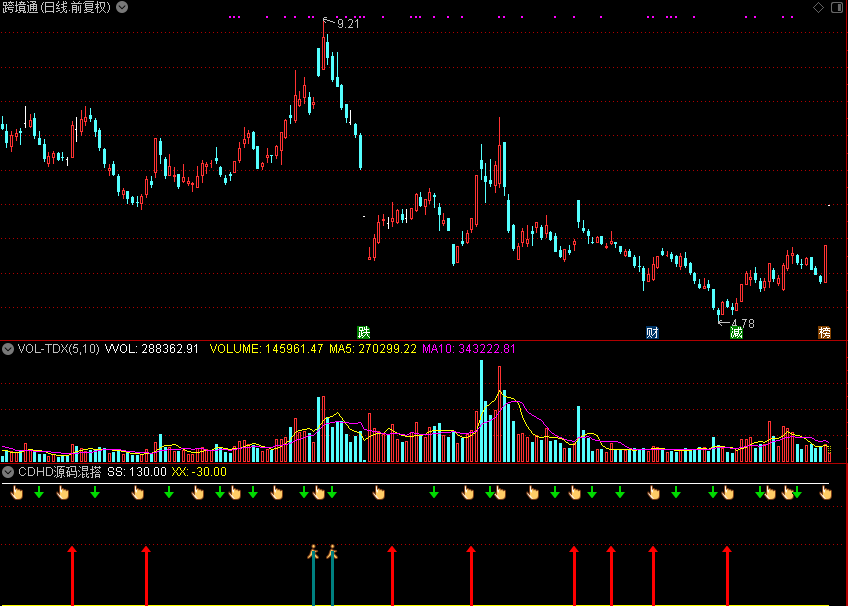Click the blue 财 event marker
This screenshot has height=606, width=848.
tap(652, 332)
